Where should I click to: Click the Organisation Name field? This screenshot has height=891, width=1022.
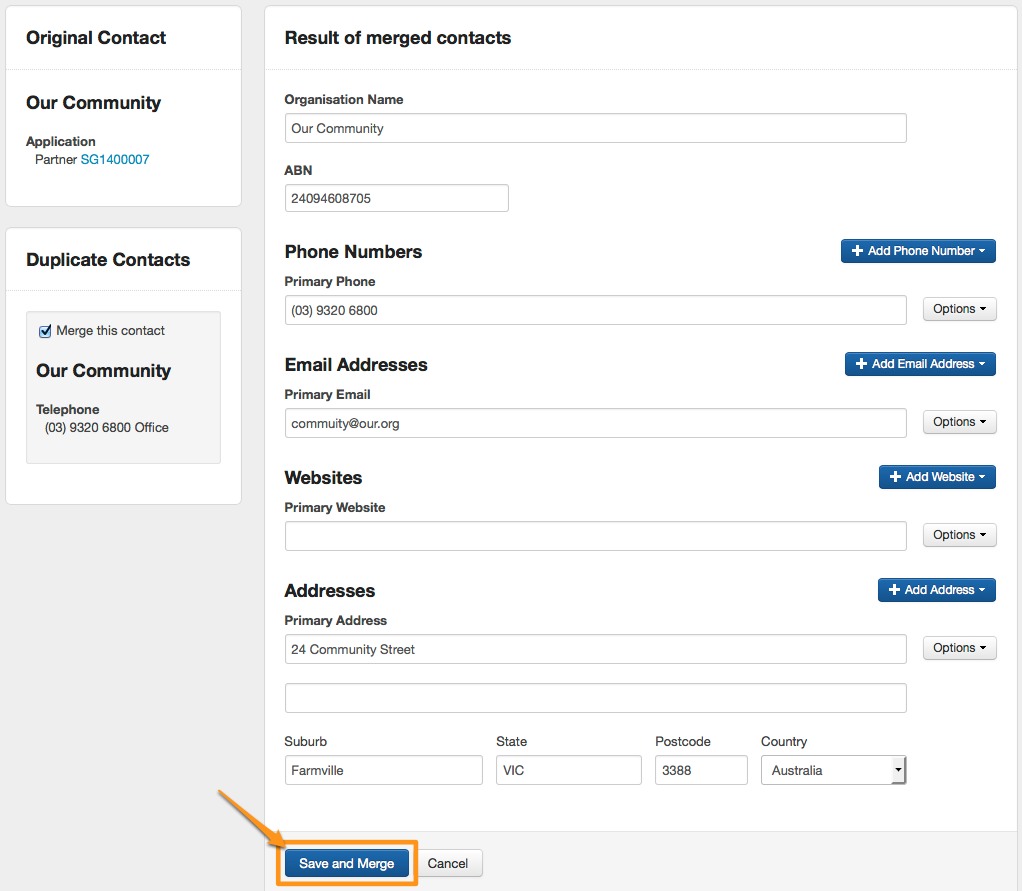pyautogui.click(x=595, y=128)
